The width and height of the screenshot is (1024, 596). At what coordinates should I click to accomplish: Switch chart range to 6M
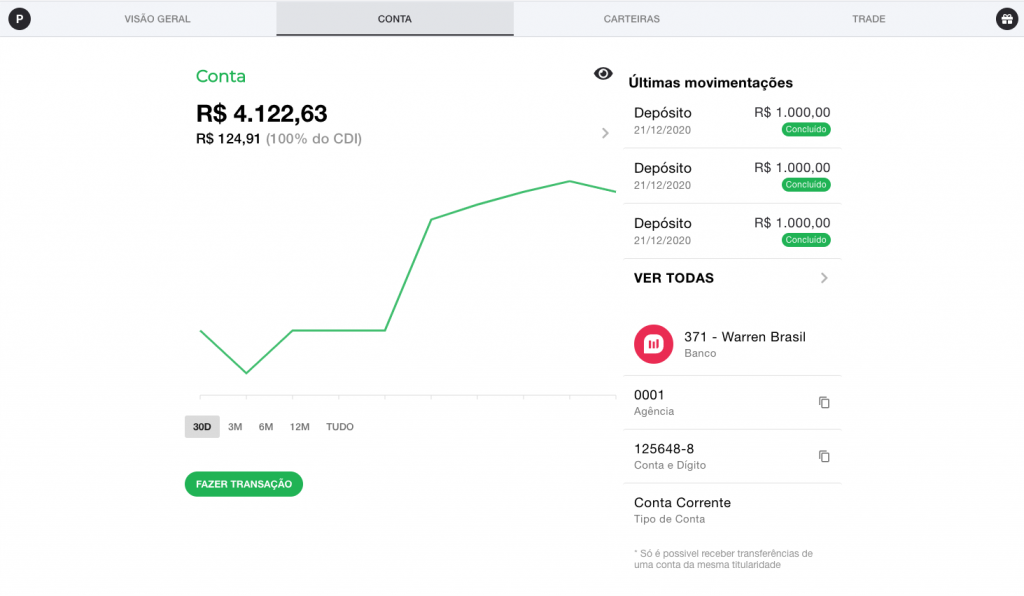(x=266, y=427)
